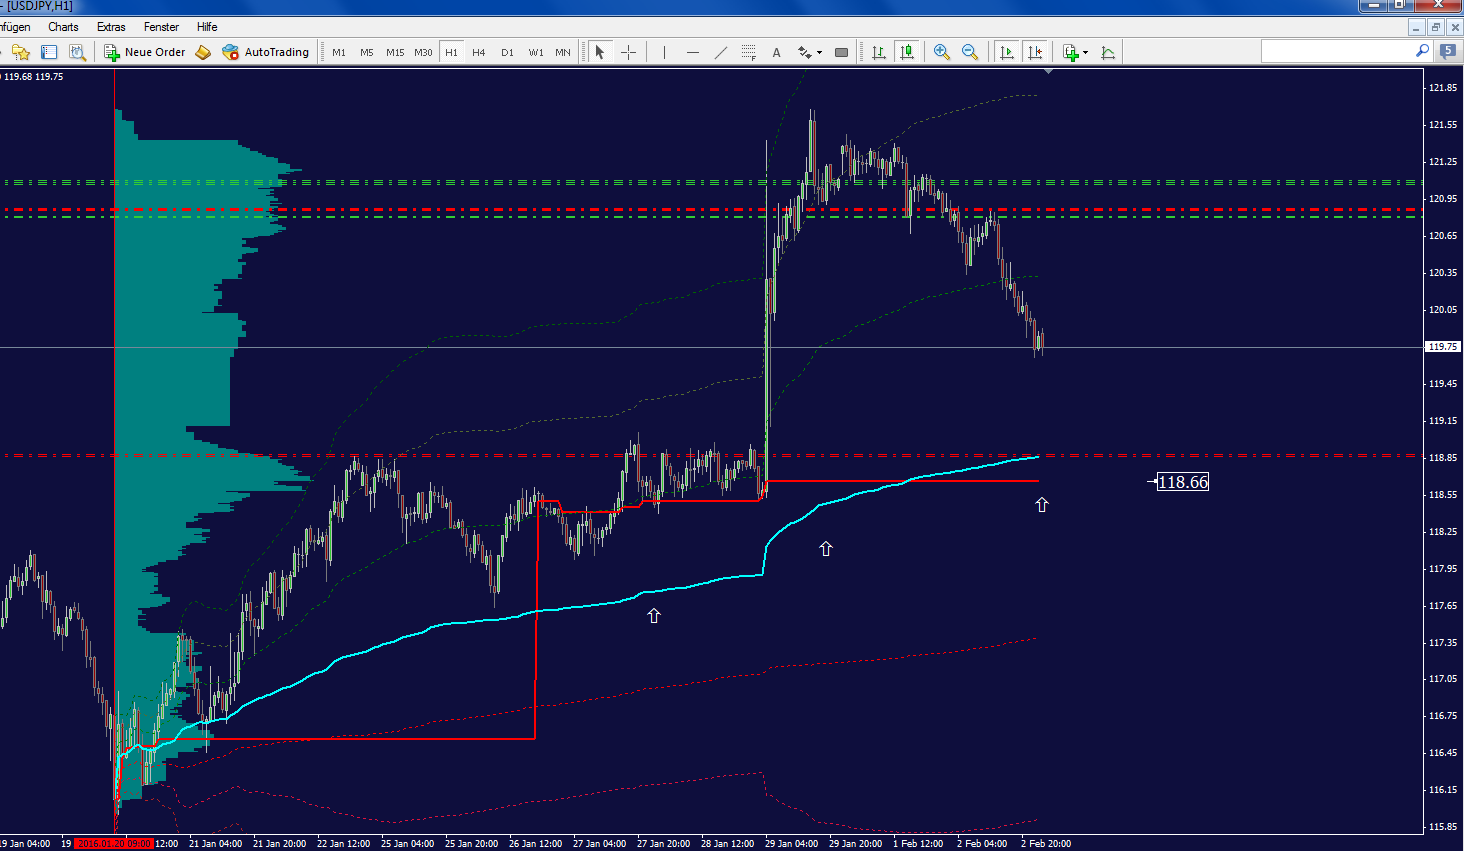Zoom out of the chart
The image size is (1464, 851).
click(969, 52)
